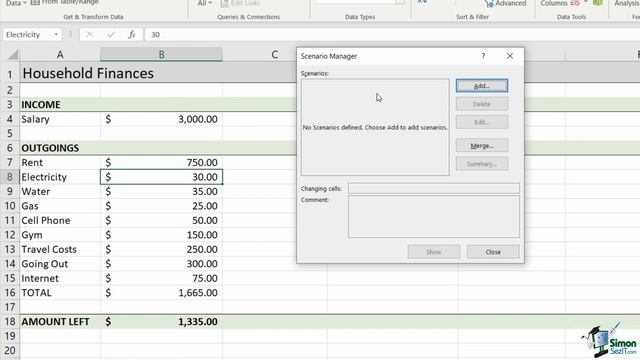Image resolution: width=640 pixels, height=360 pixels.
Task: Select the 150.00 gym value
Action: [x=161, y=235]
